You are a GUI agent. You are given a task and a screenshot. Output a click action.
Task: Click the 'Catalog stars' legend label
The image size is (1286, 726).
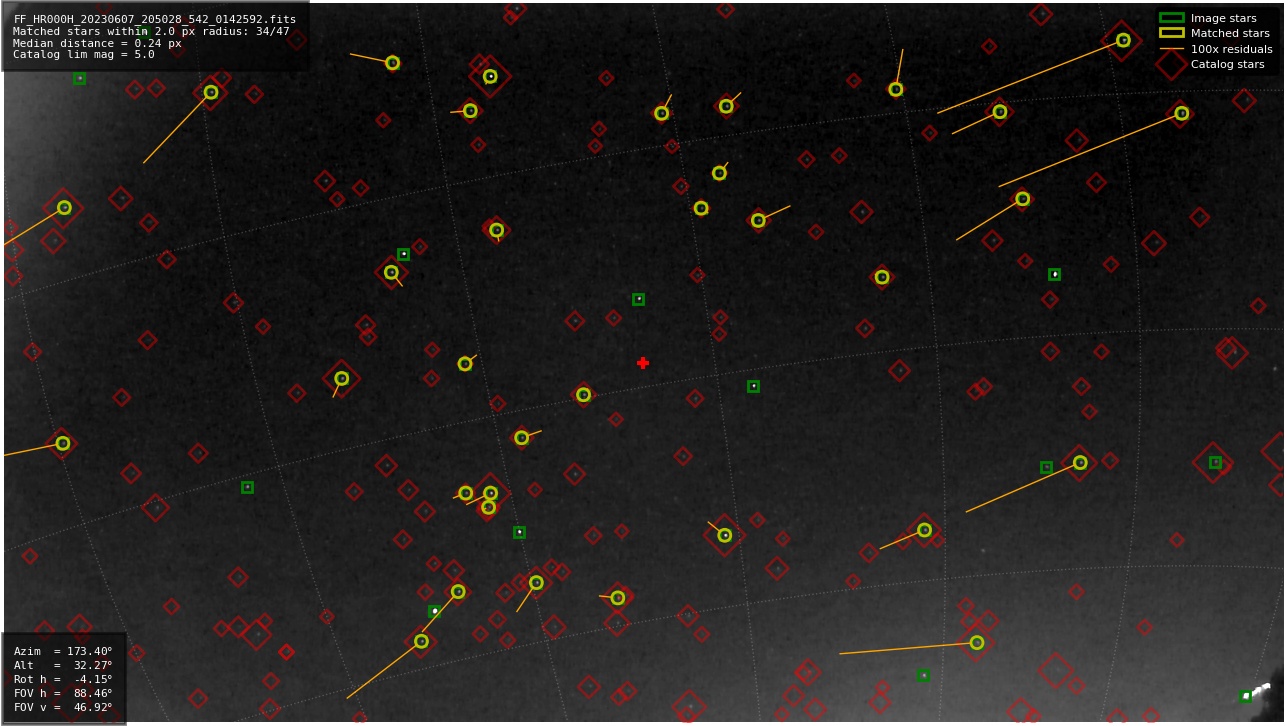pos(1227,64)
